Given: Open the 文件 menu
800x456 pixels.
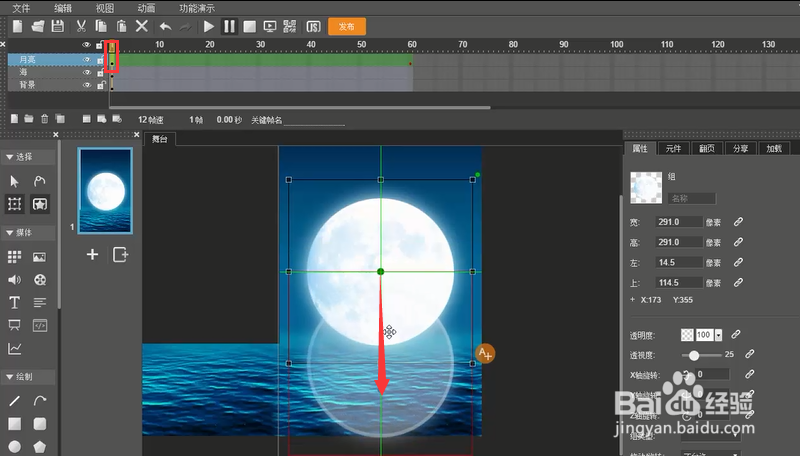Looking at the screenshot, I should (x=21, y=8).
